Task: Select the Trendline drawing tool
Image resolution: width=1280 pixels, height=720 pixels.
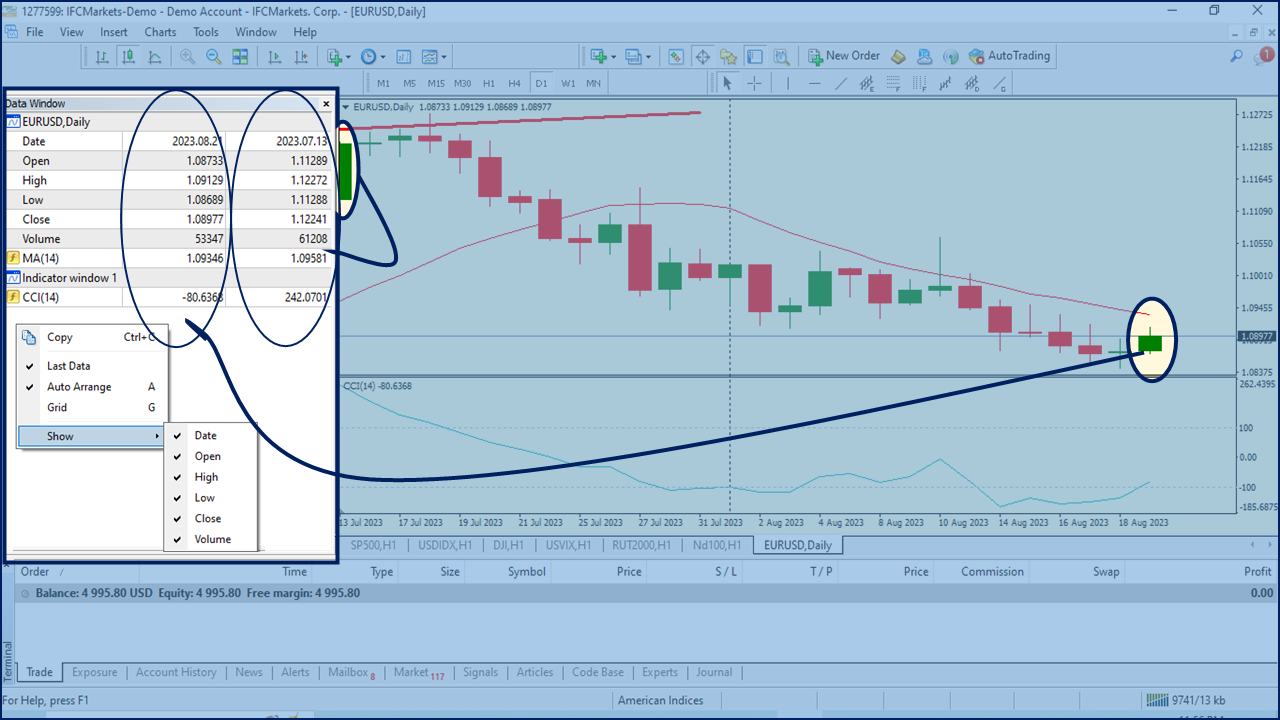Action: click(841, 83)
